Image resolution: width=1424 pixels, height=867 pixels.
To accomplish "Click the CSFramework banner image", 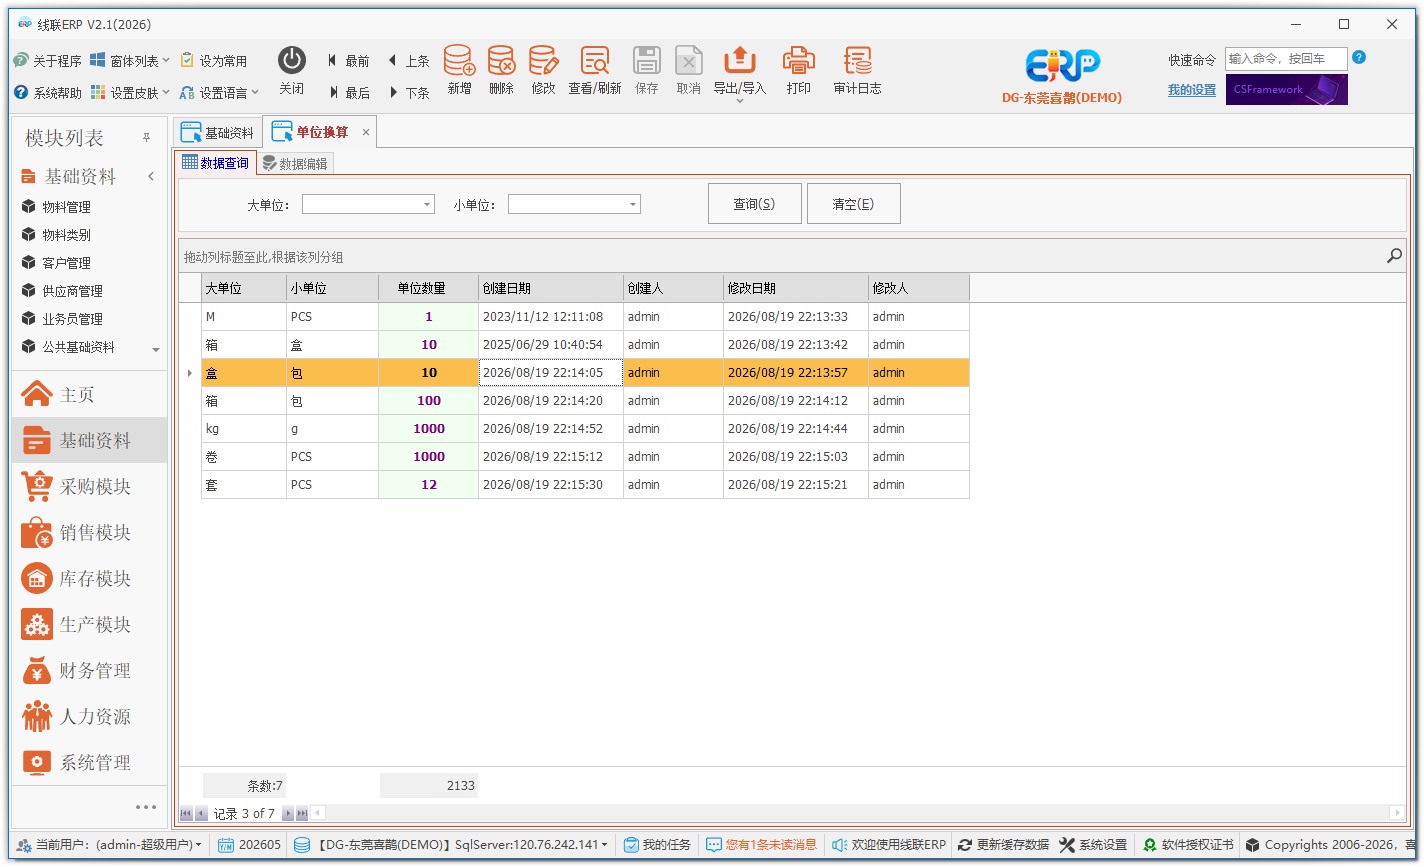I will 1286,89.
